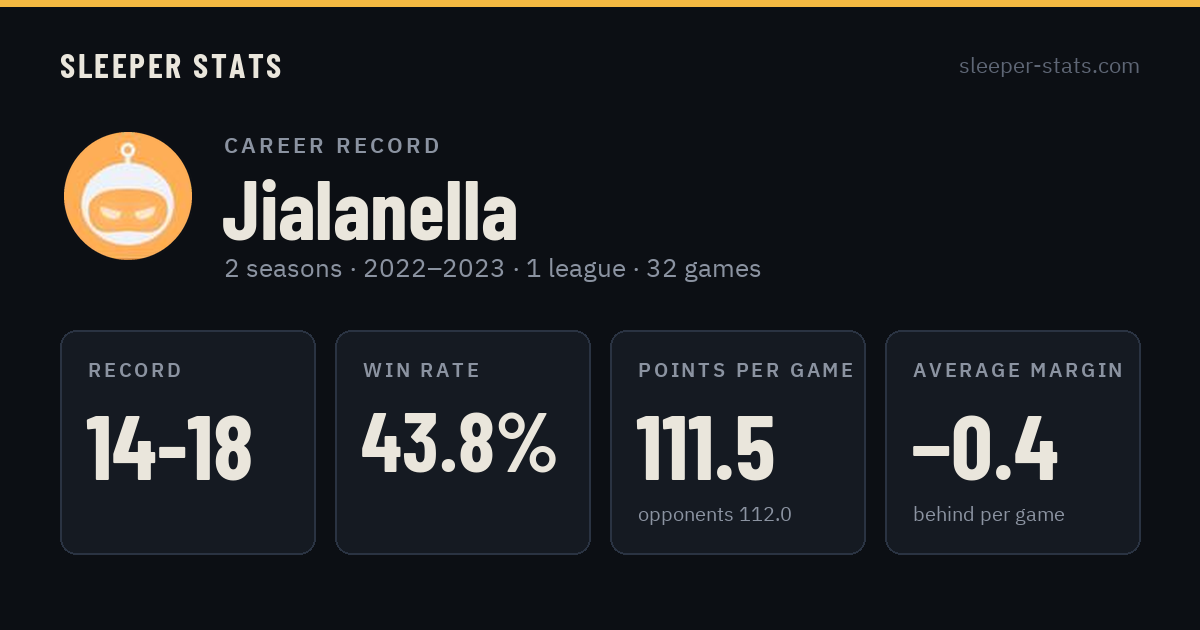Click the seasons and games summary line
The height and width of the screenshot is (630, 1200).
[x=493, y=269]
